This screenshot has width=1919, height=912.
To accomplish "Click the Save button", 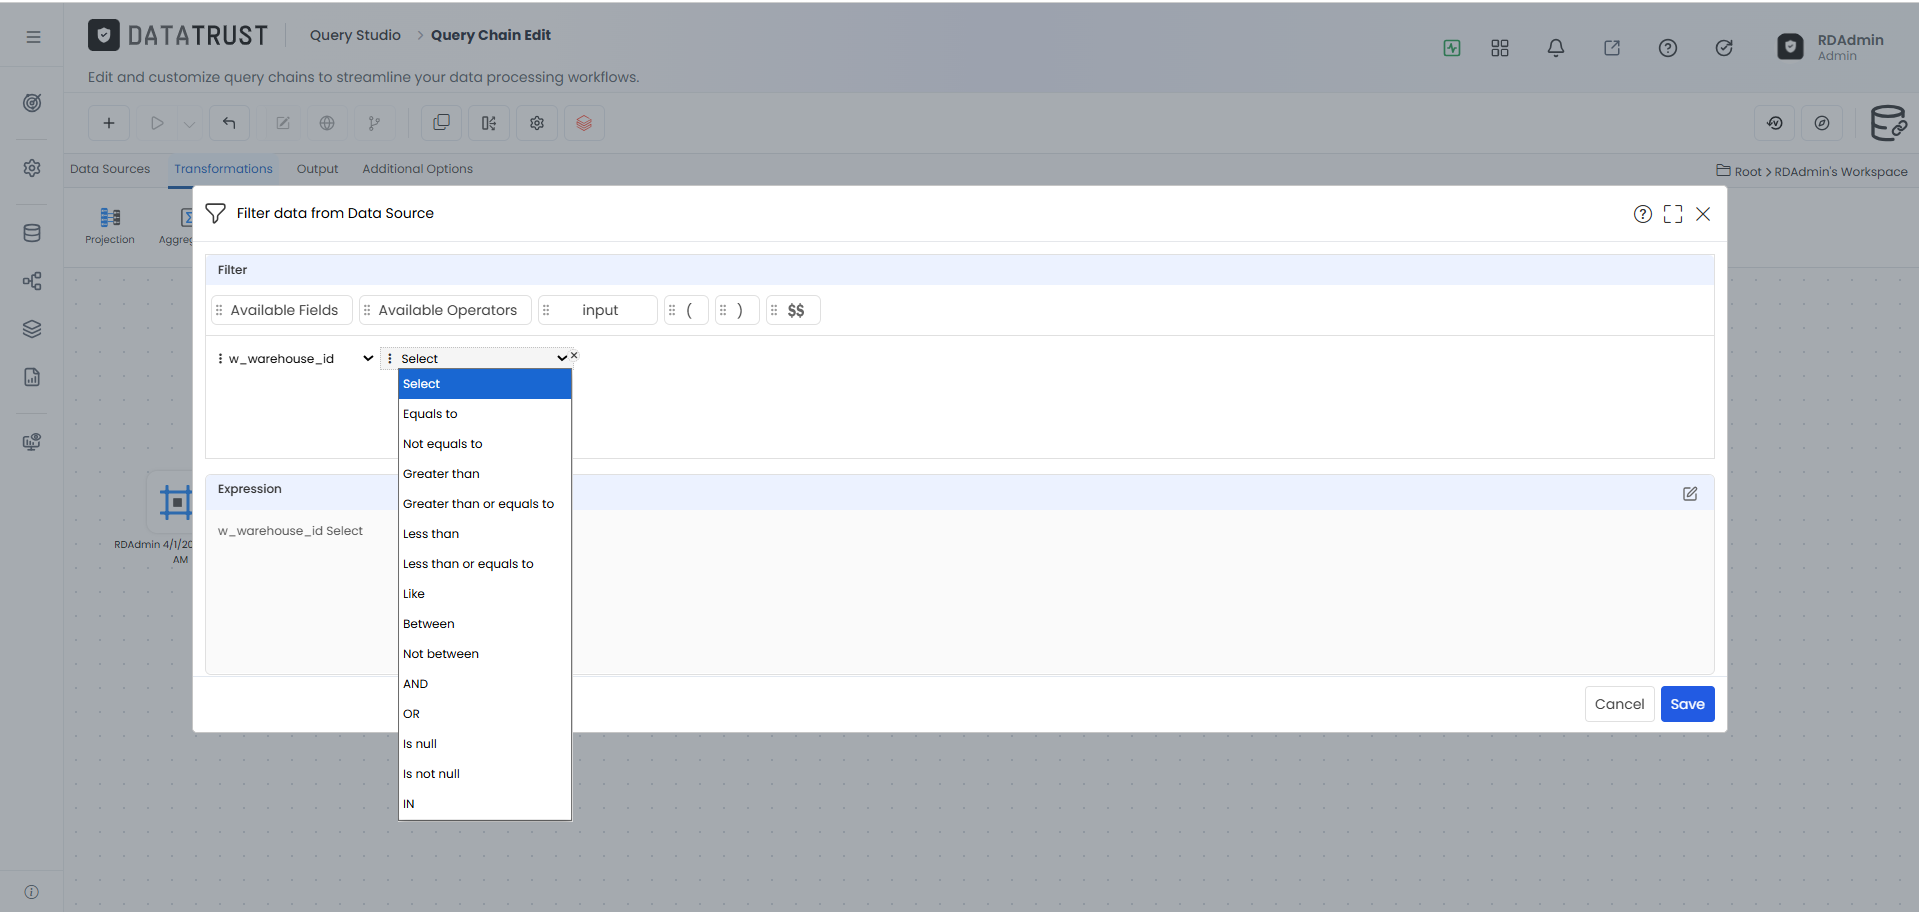I will [1687, 704].
